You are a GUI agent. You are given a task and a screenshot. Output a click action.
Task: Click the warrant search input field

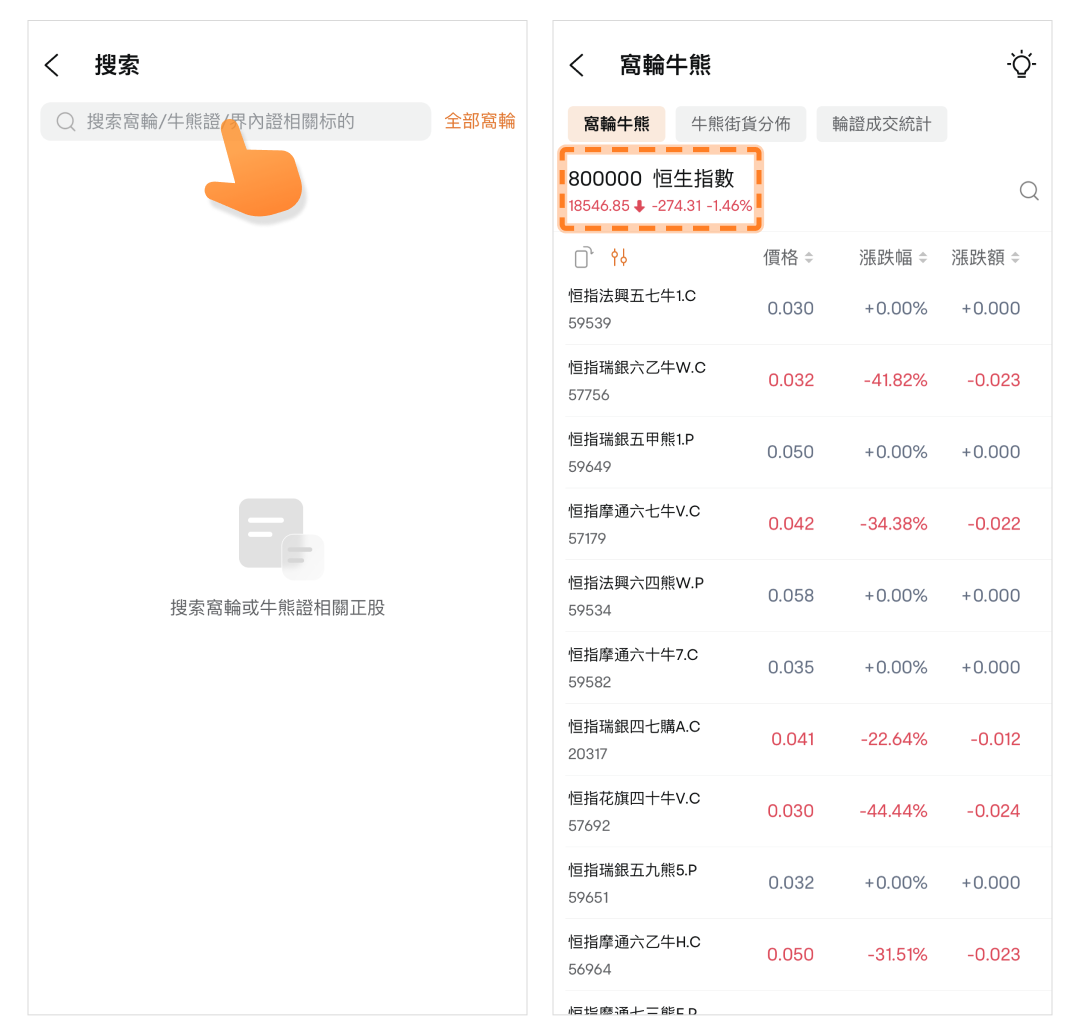tap(250, 122)
